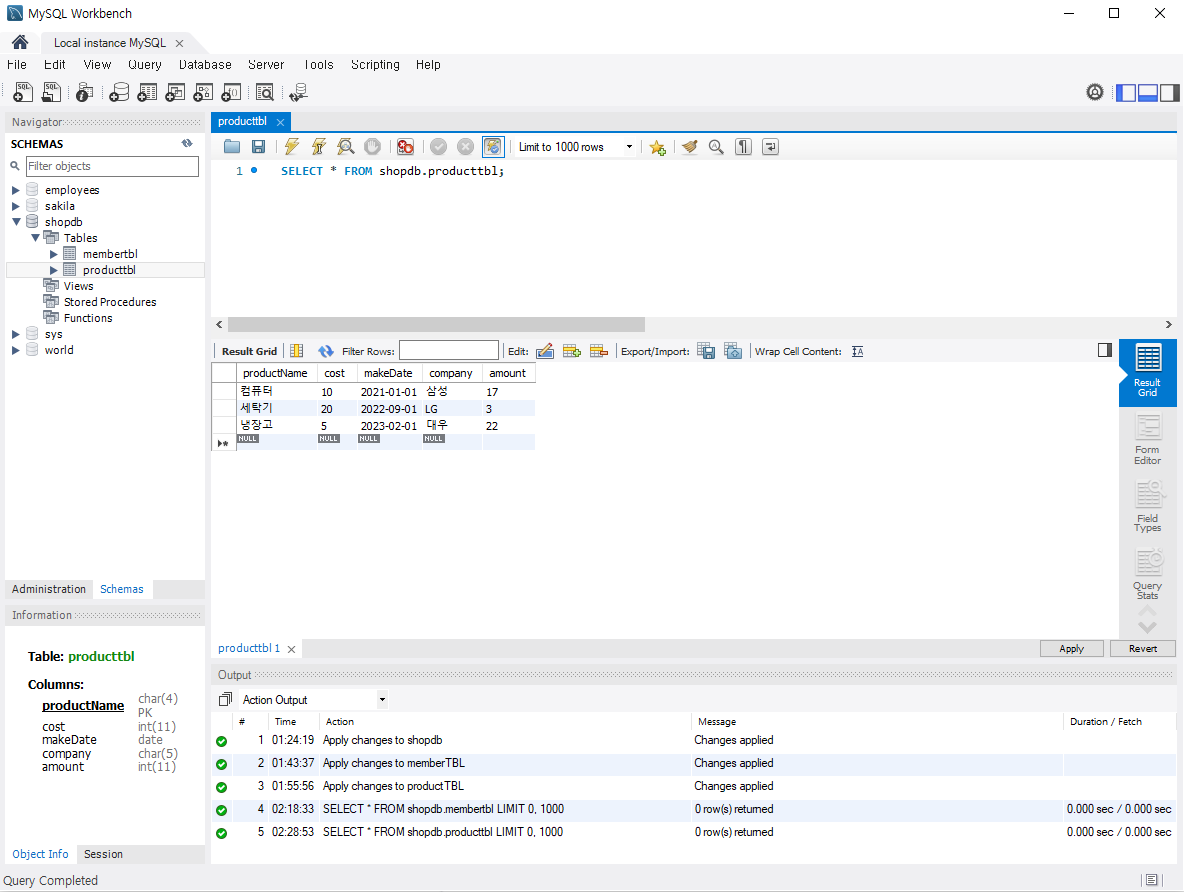1184x892 pixels.
Task: Toggle right sidebar panel visibility
Action: pos(1170,92)
